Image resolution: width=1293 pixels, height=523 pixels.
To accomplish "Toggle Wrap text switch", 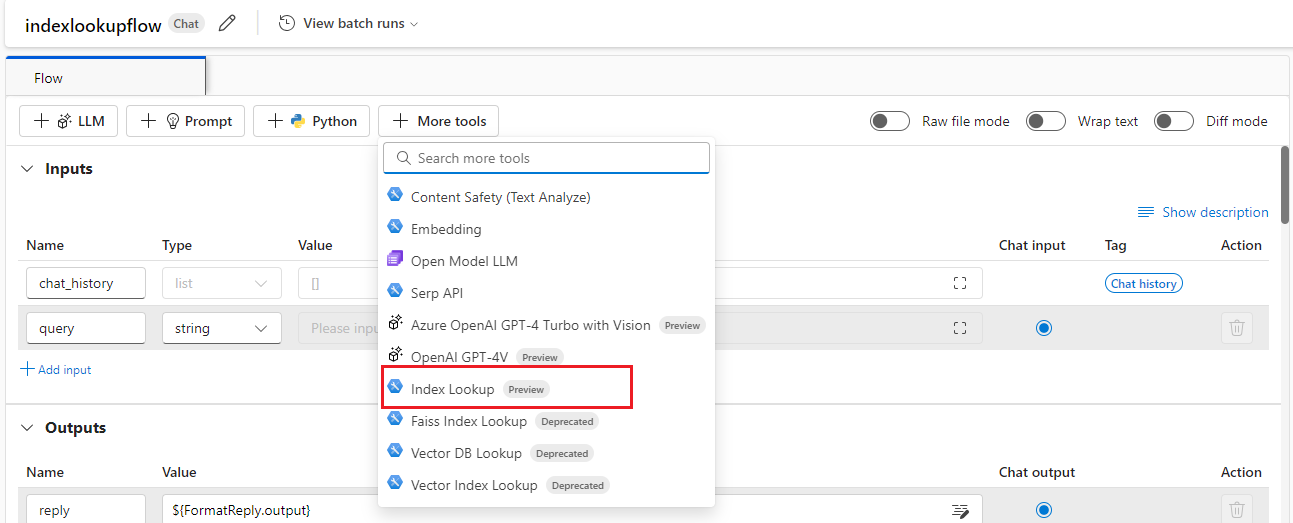I will click(x=1046, y=121).
